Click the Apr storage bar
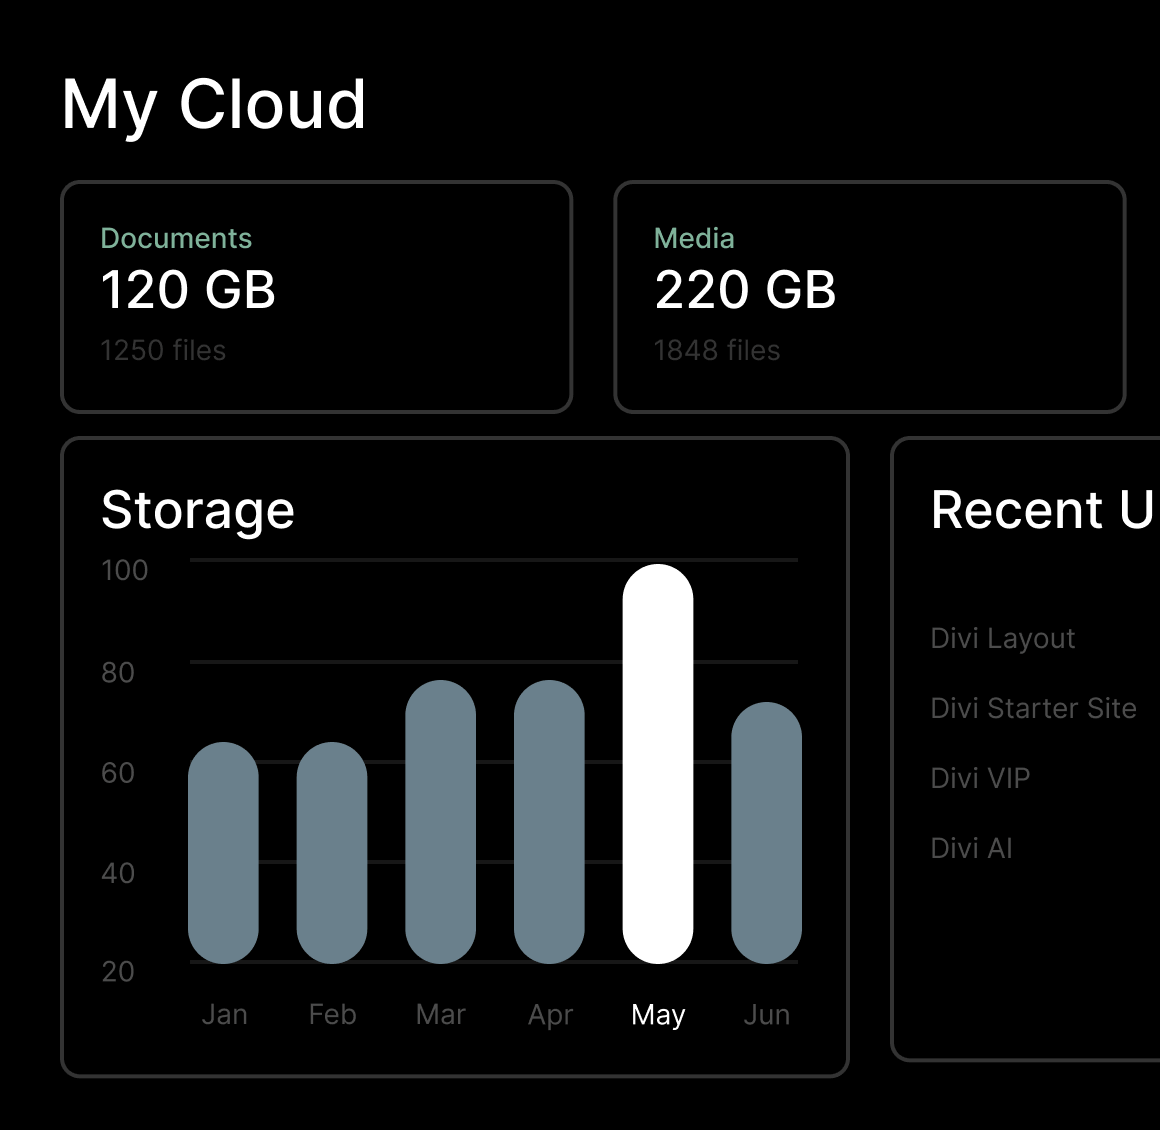Screen dimensions: 1160x1130 click(x=549, y=822)
